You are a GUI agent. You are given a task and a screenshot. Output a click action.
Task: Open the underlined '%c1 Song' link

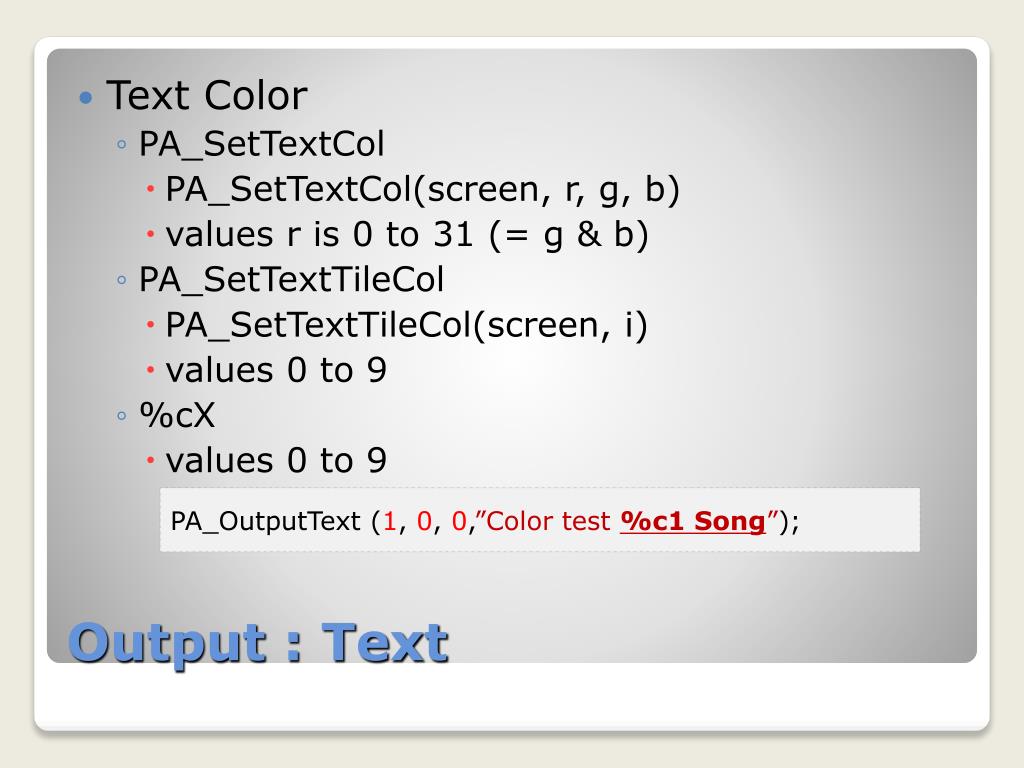coord(692,521)
